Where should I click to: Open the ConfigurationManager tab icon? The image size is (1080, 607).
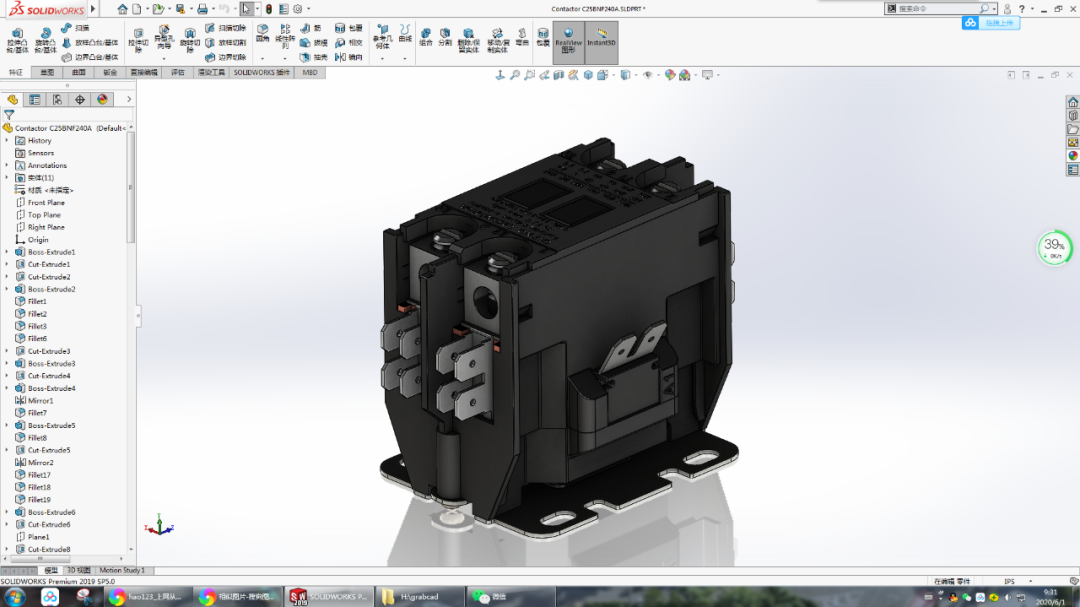[x=57, y=100]
